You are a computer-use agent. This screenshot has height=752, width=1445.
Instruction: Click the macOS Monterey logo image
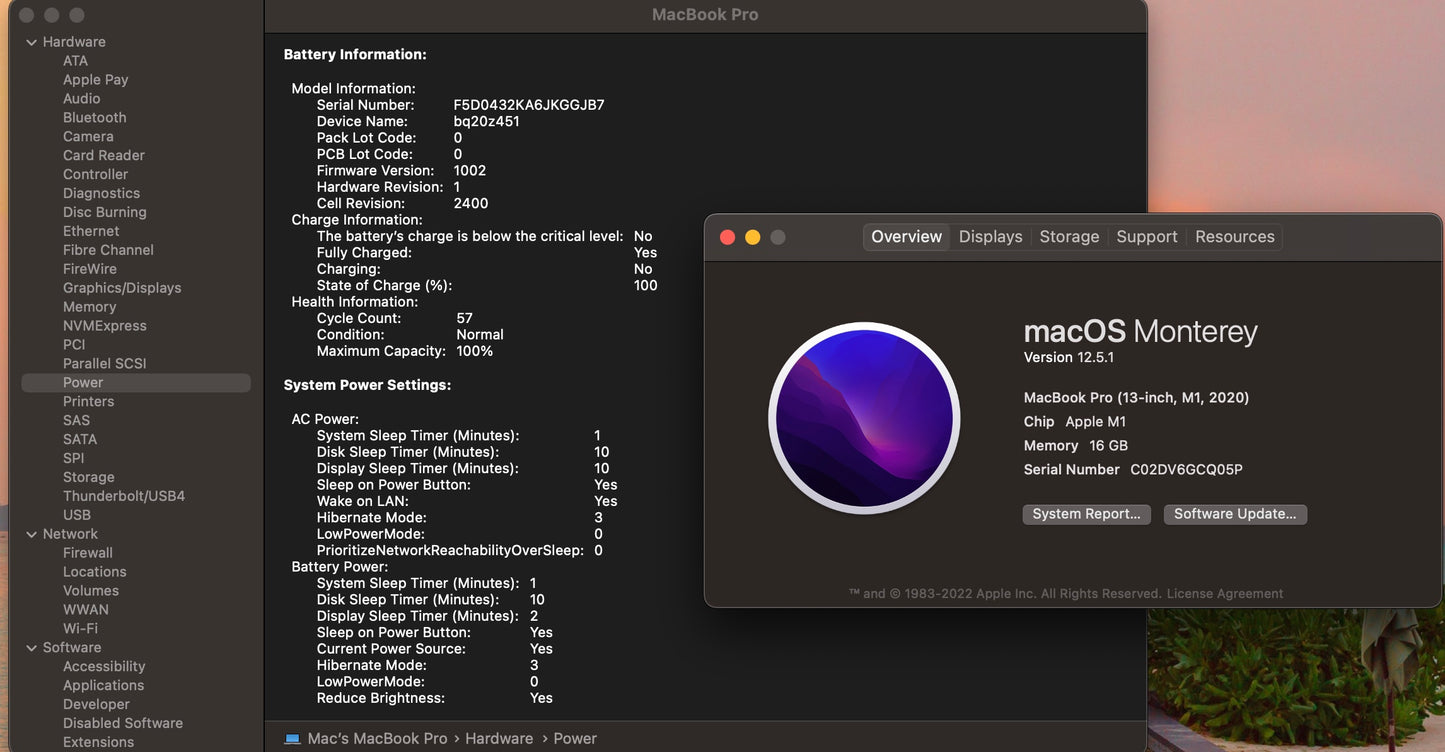(x=864, y=418)
